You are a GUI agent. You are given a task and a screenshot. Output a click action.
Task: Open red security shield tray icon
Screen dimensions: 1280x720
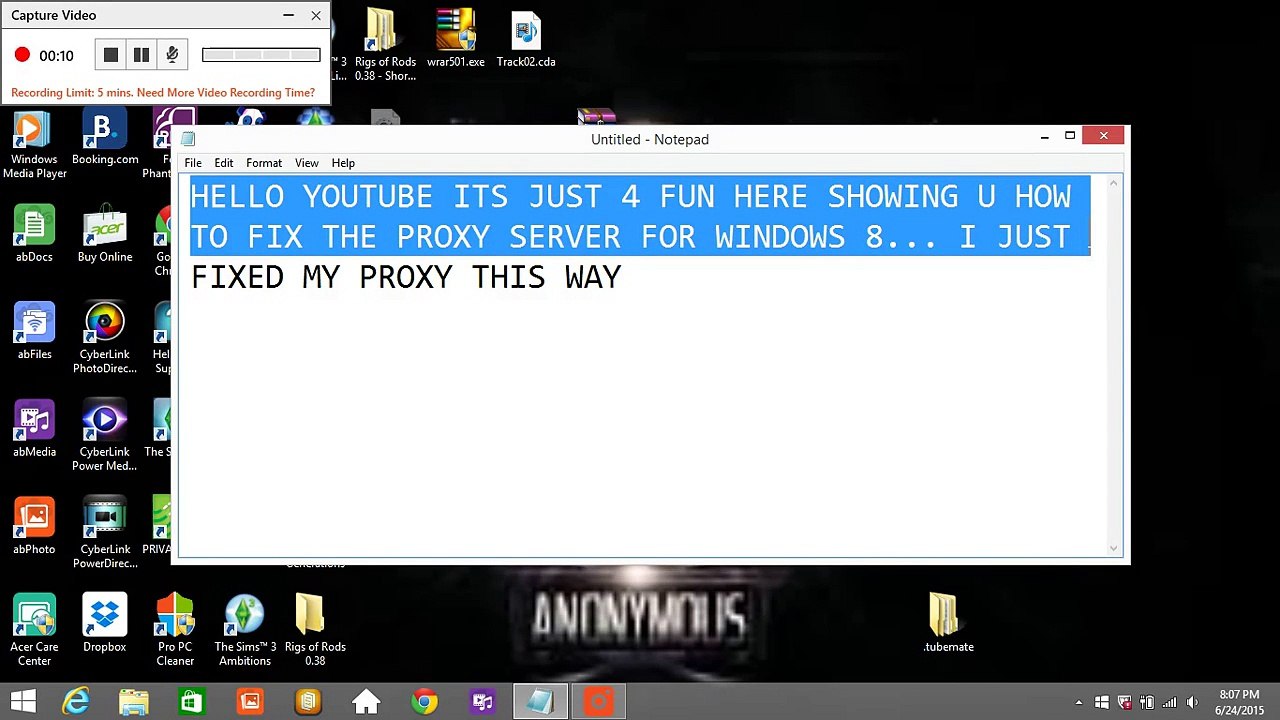[1125, 703]
